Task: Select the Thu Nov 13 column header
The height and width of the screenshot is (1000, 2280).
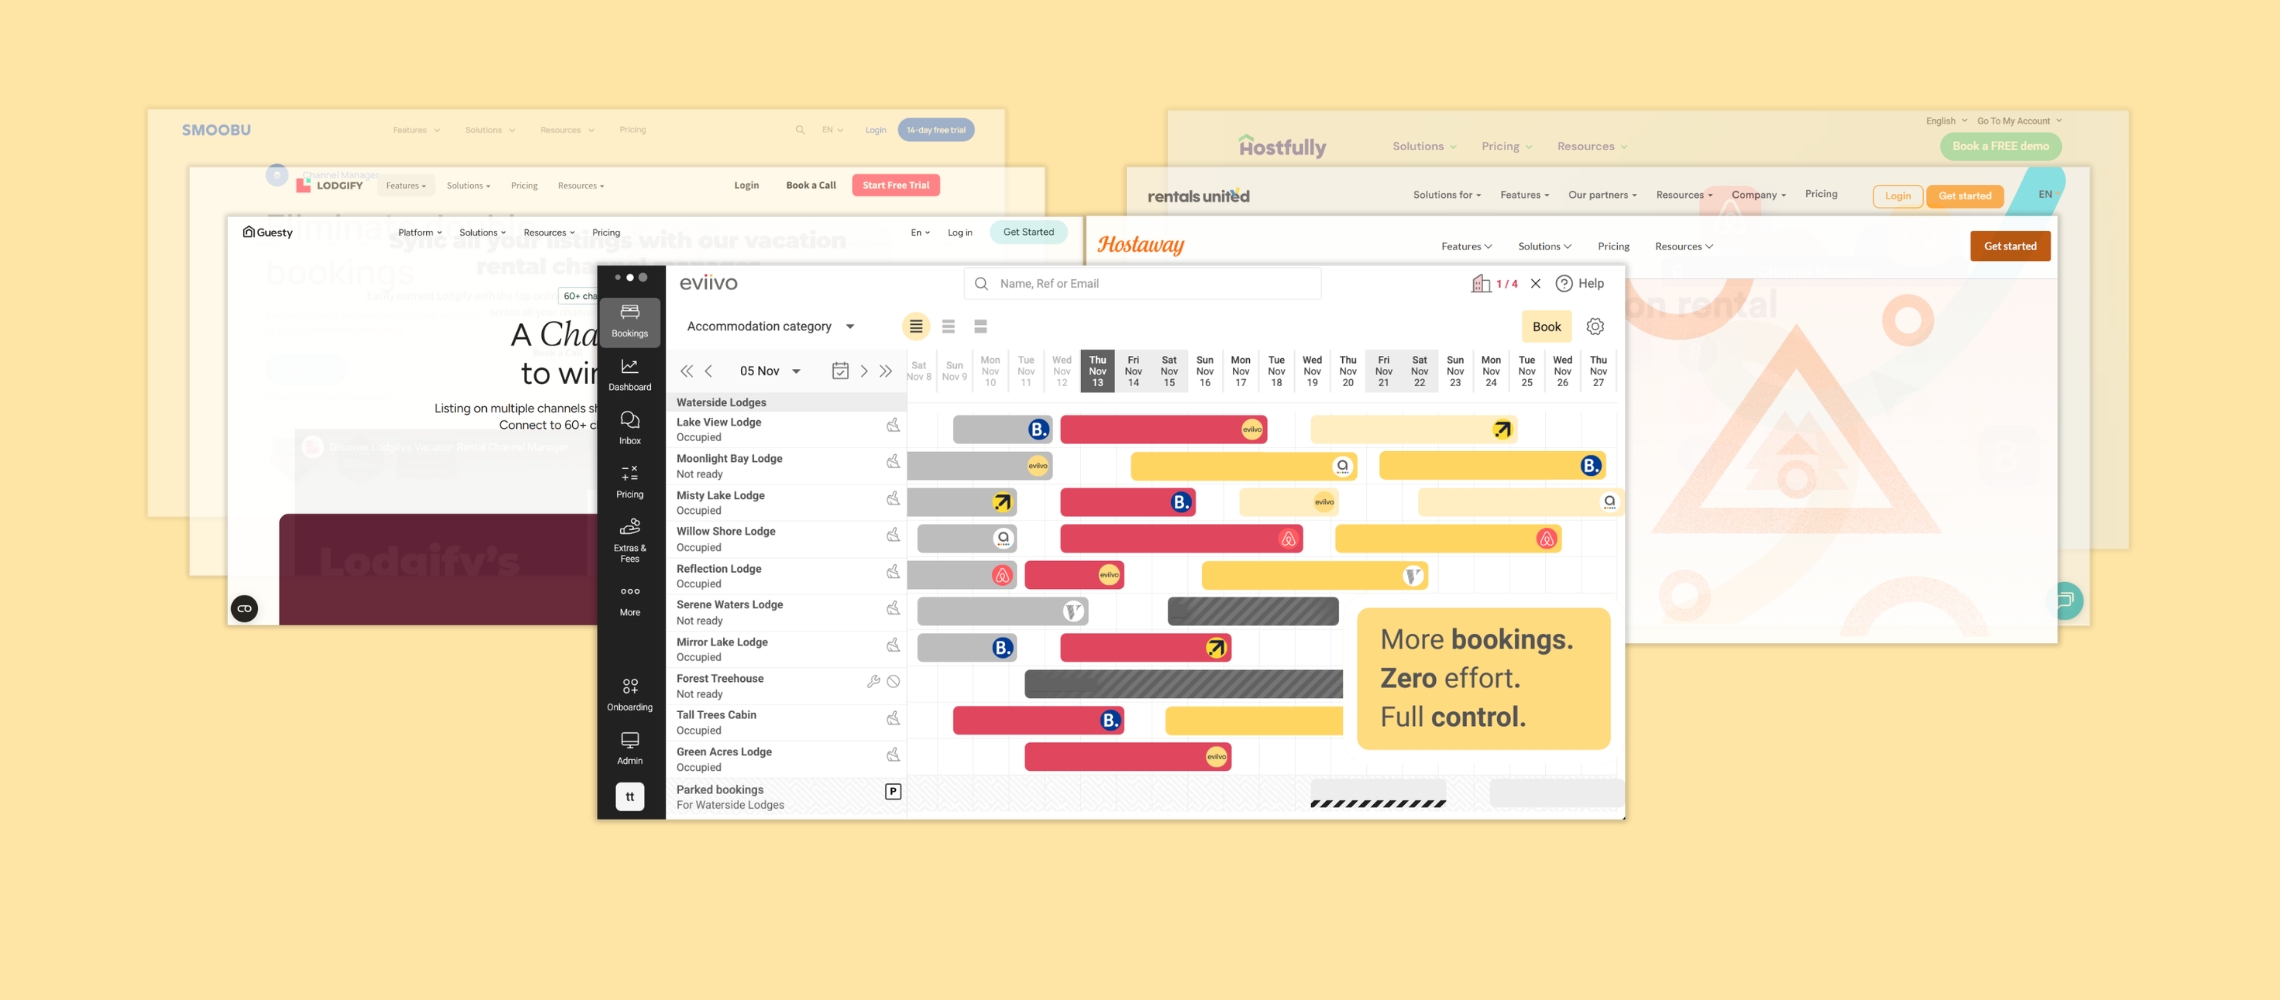Action: point(1097,371)
